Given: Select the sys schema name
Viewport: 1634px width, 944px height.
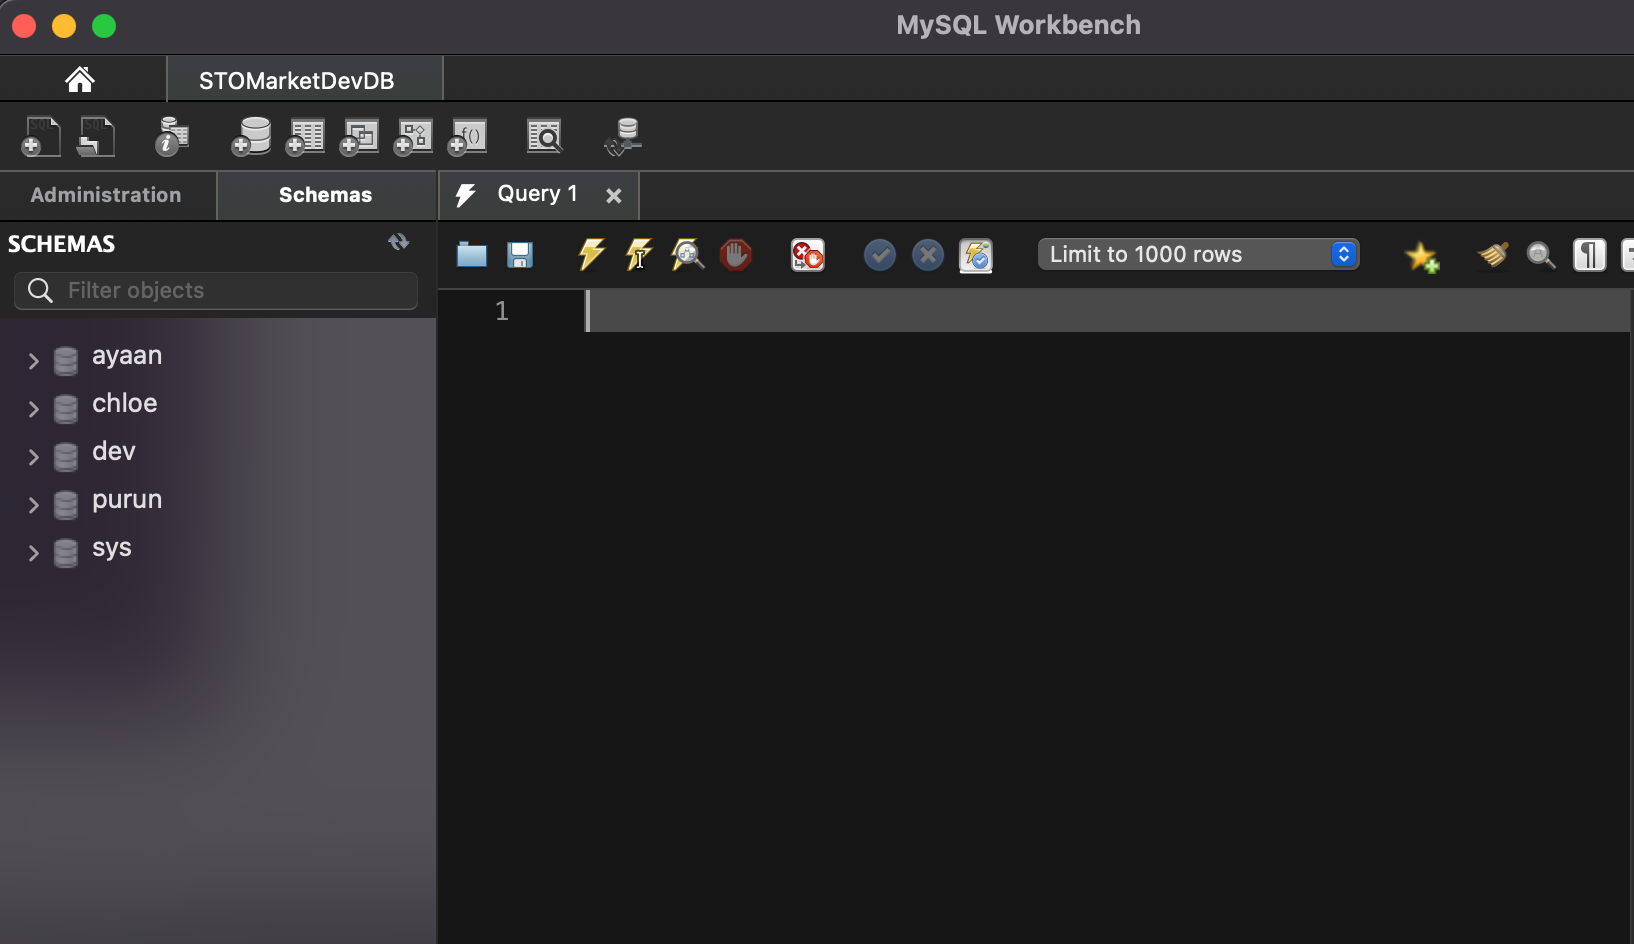Looking at the screenshot, I should (x=112, y=549).
